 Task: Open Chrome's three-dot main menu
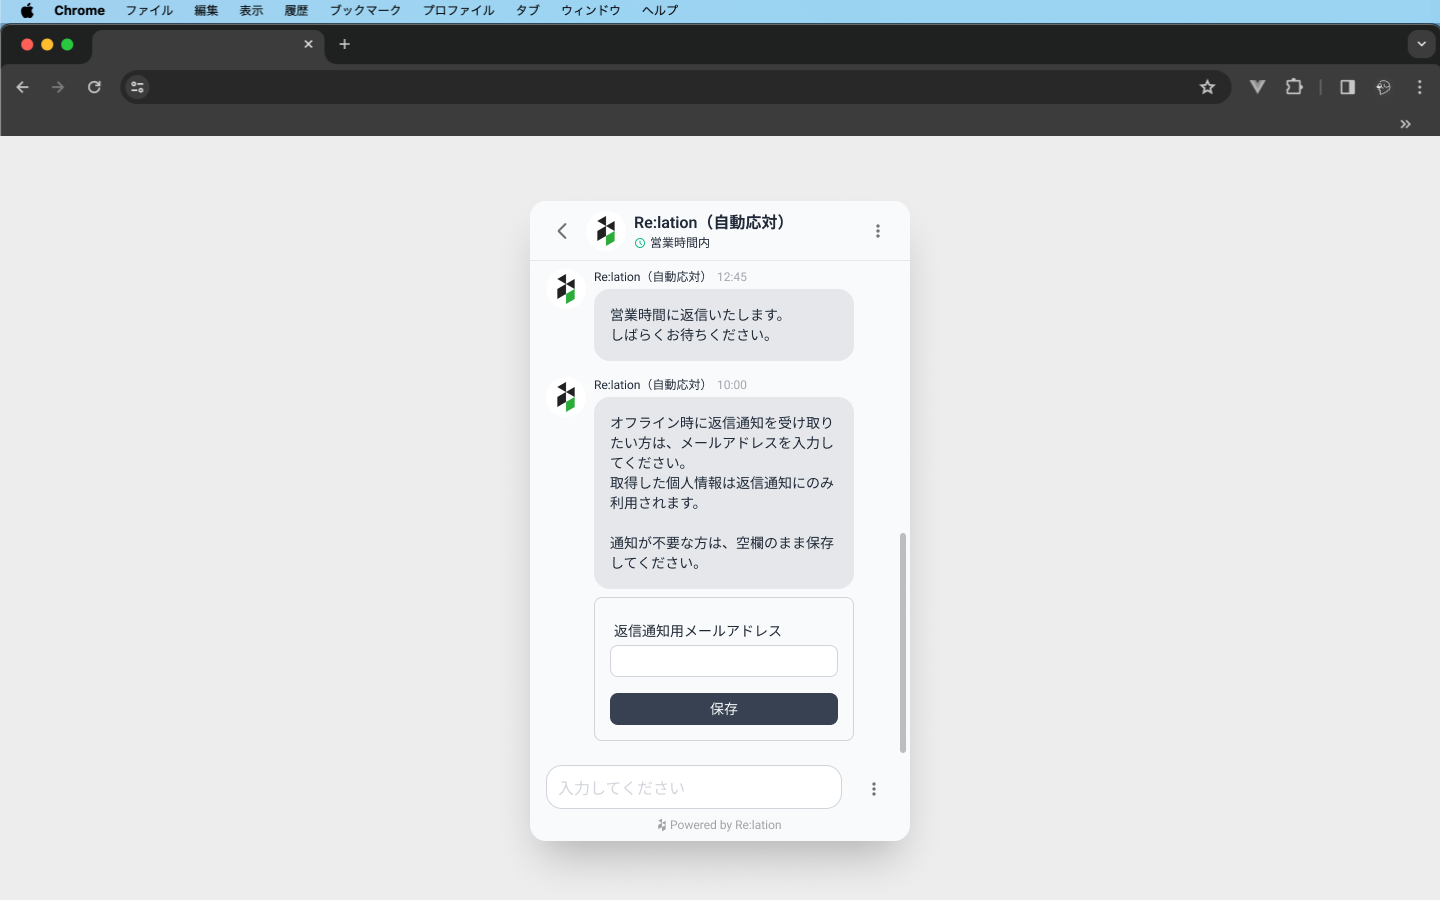(1420, 87)
